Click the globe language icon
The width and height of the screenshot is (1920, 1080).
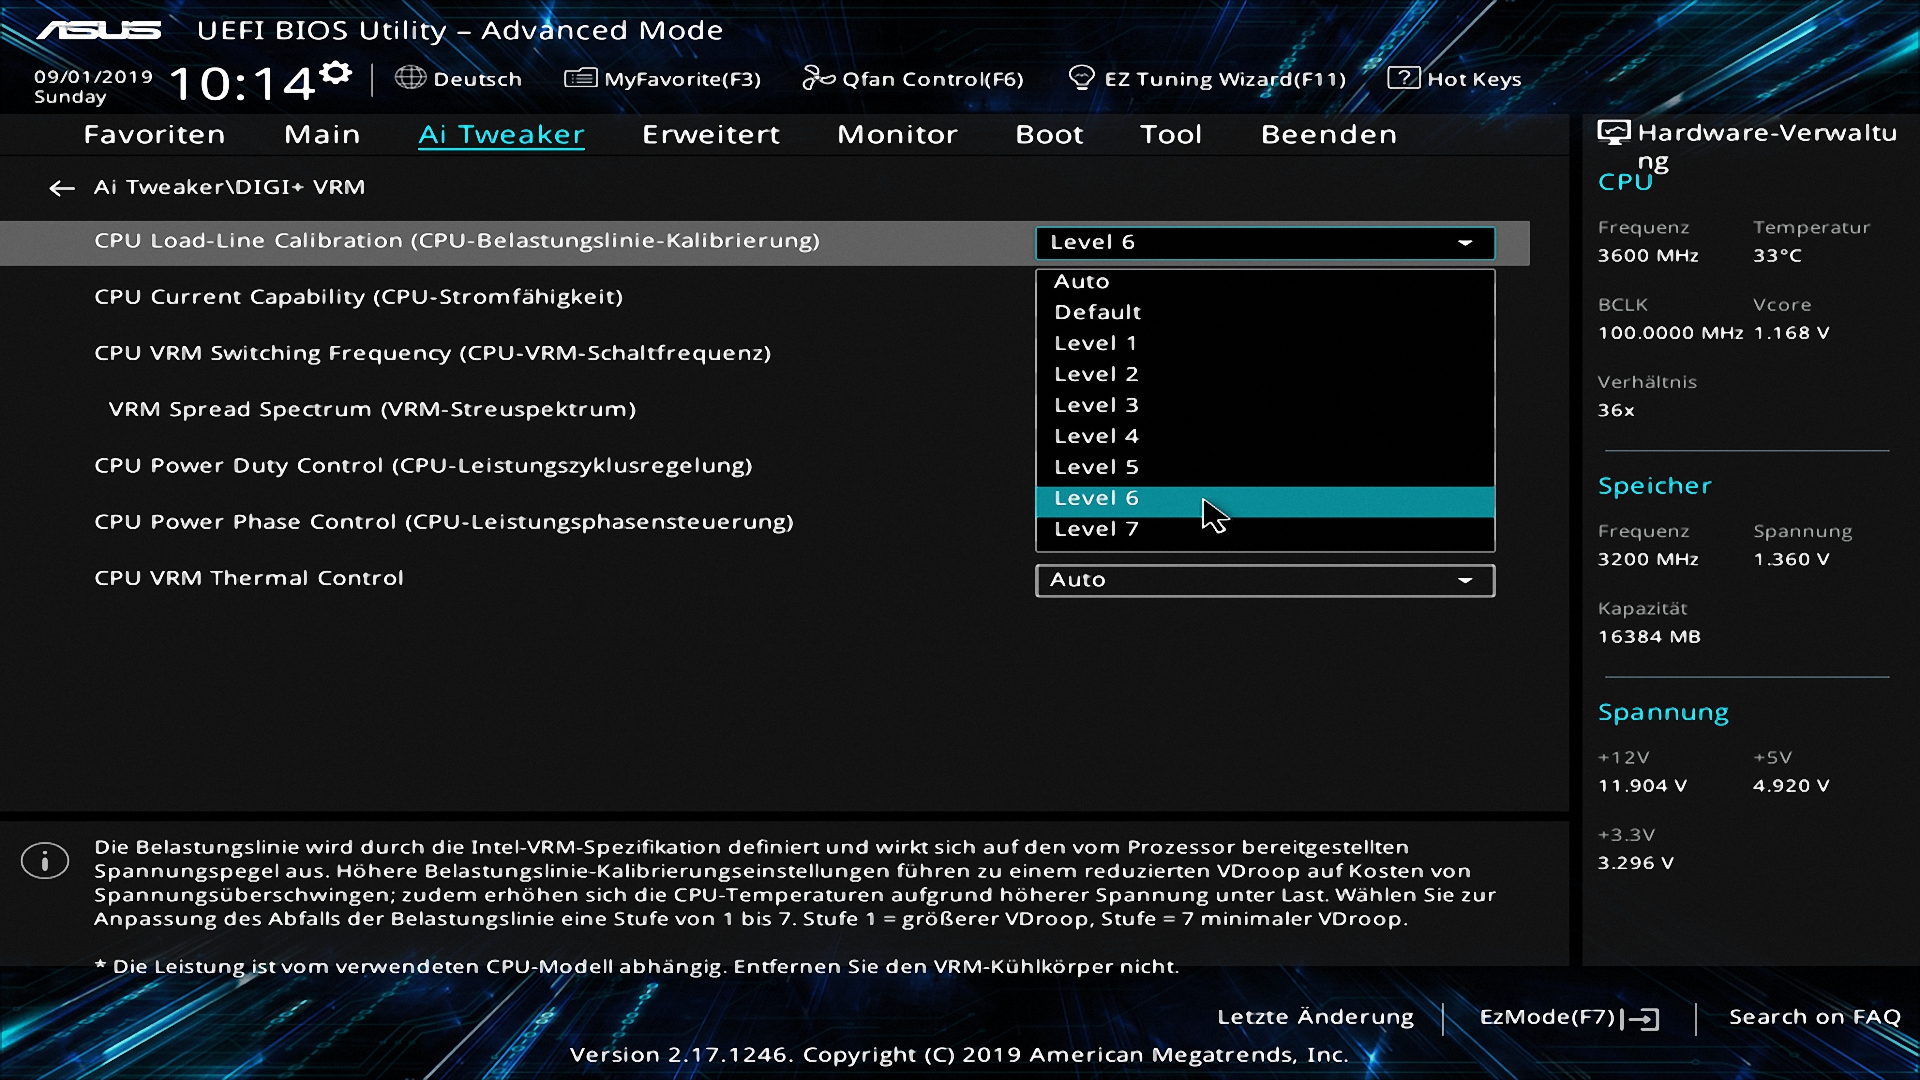(410, 78)
